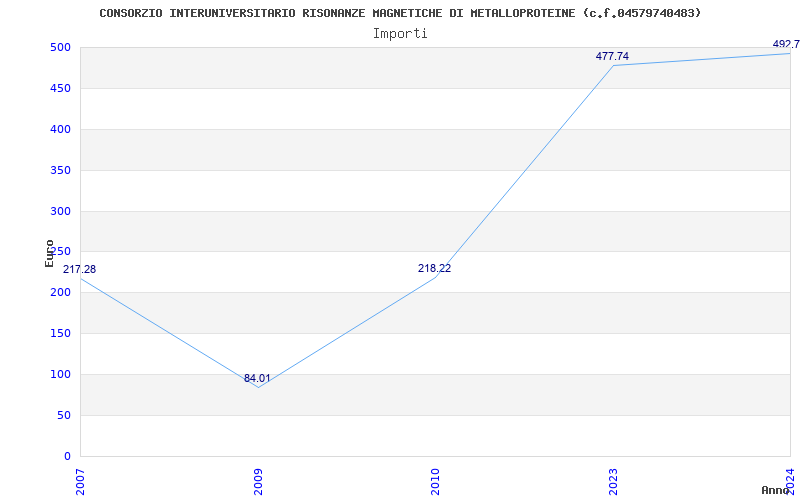The height and width of the screenshot is (500, 800).
Task: Select the 217.28 data label
Action: (x=80, y=269)
